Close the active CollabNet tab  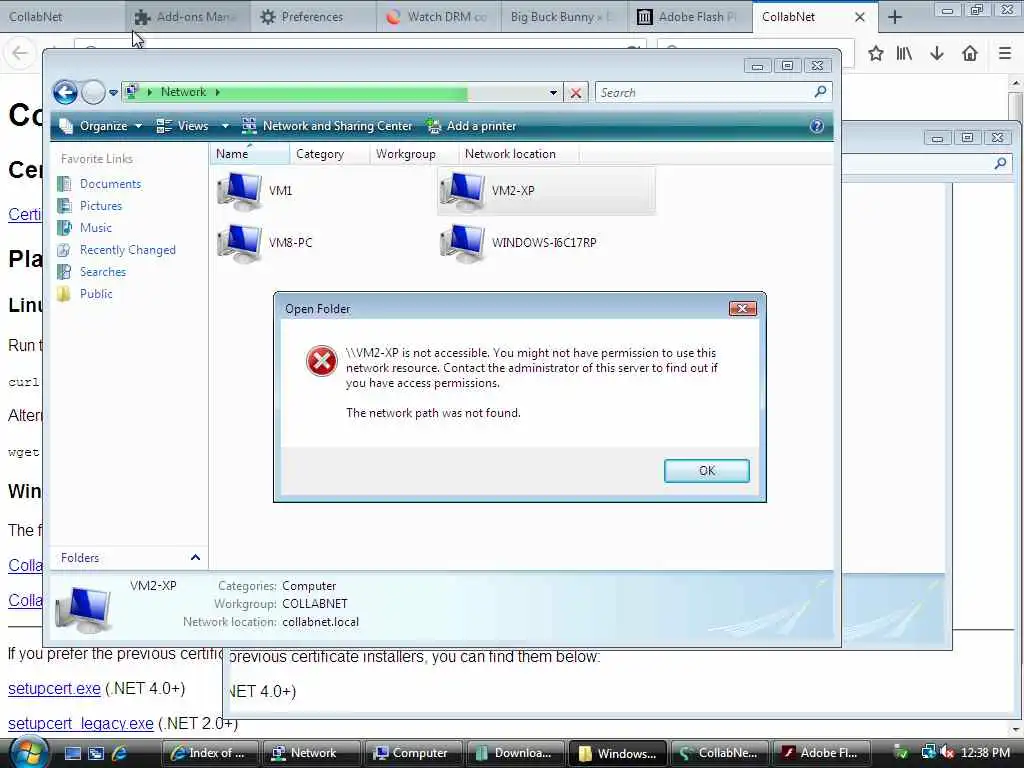(x=860, y=17)
